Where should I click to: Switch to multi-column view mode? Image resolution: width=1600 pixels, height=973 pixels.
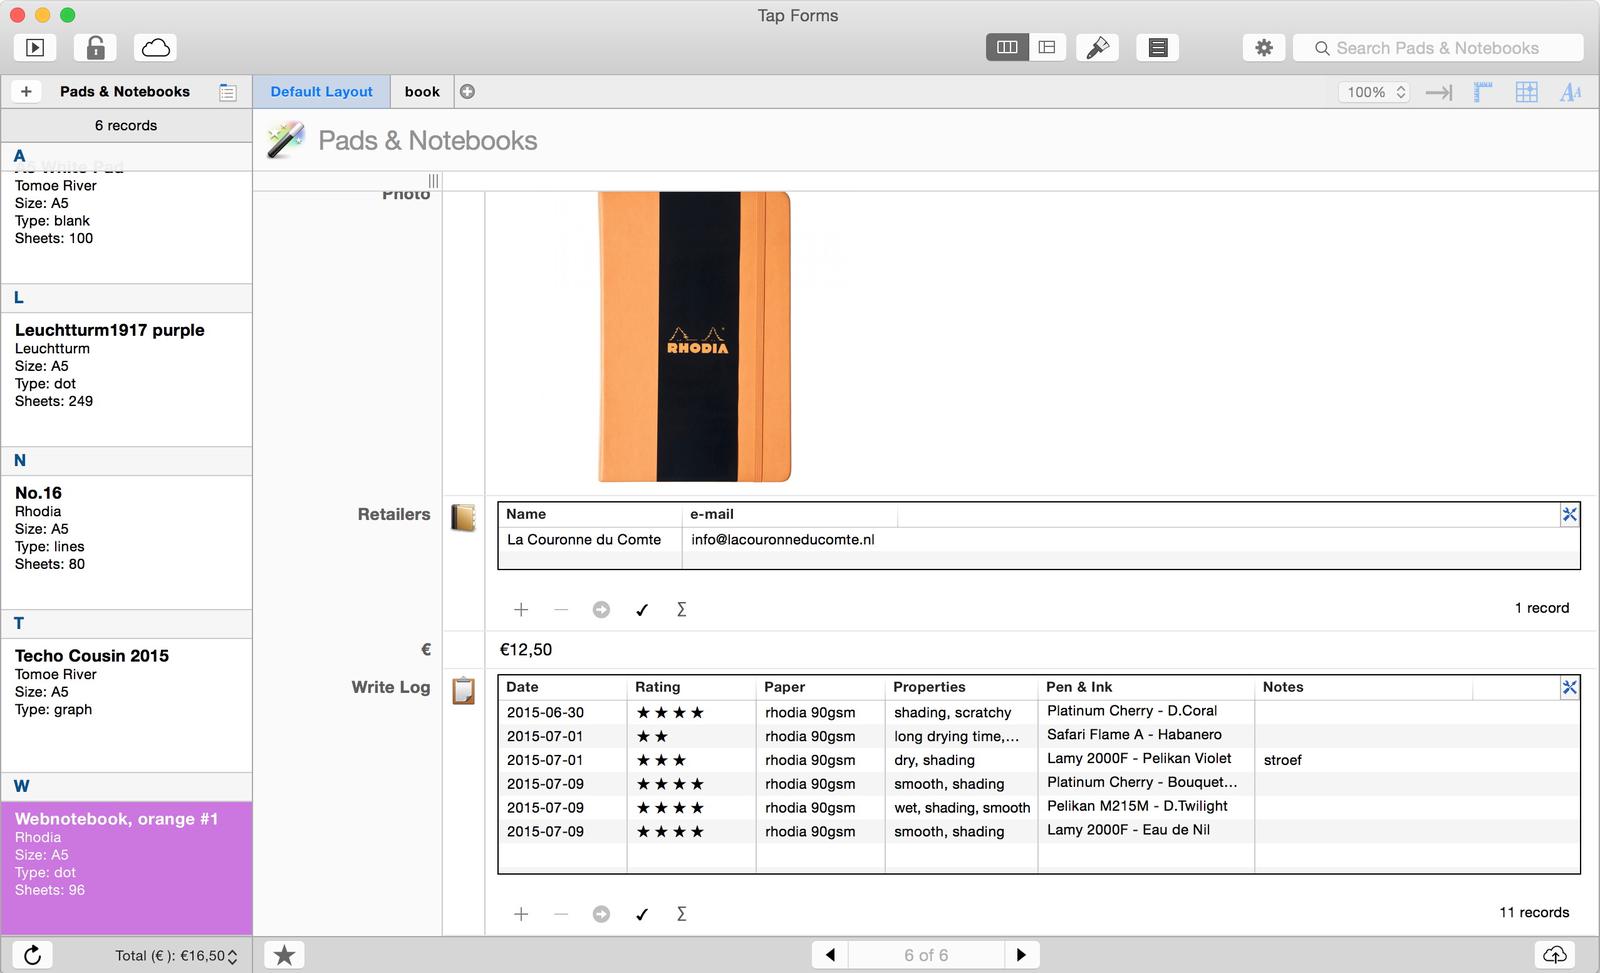click(x=1007, y=47)
